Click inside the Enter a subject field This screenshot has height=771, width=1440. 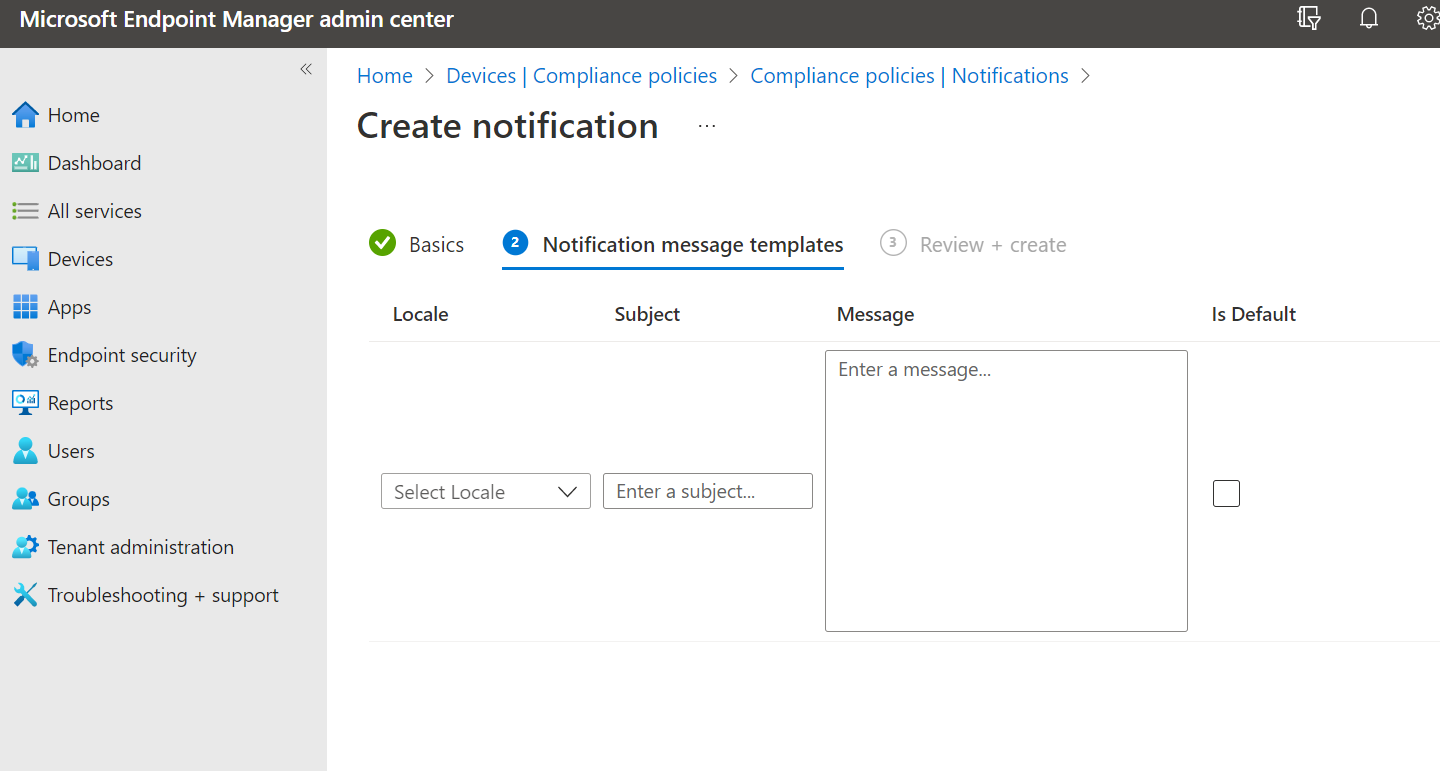707,491
